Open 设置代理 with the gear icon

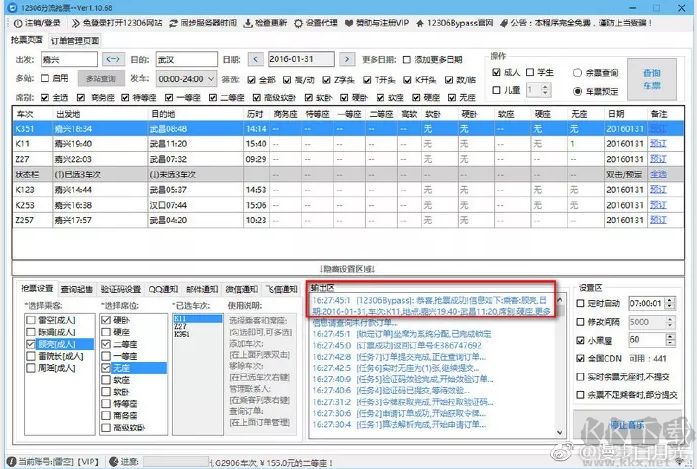pyautogui.click(x=316, y=23)
